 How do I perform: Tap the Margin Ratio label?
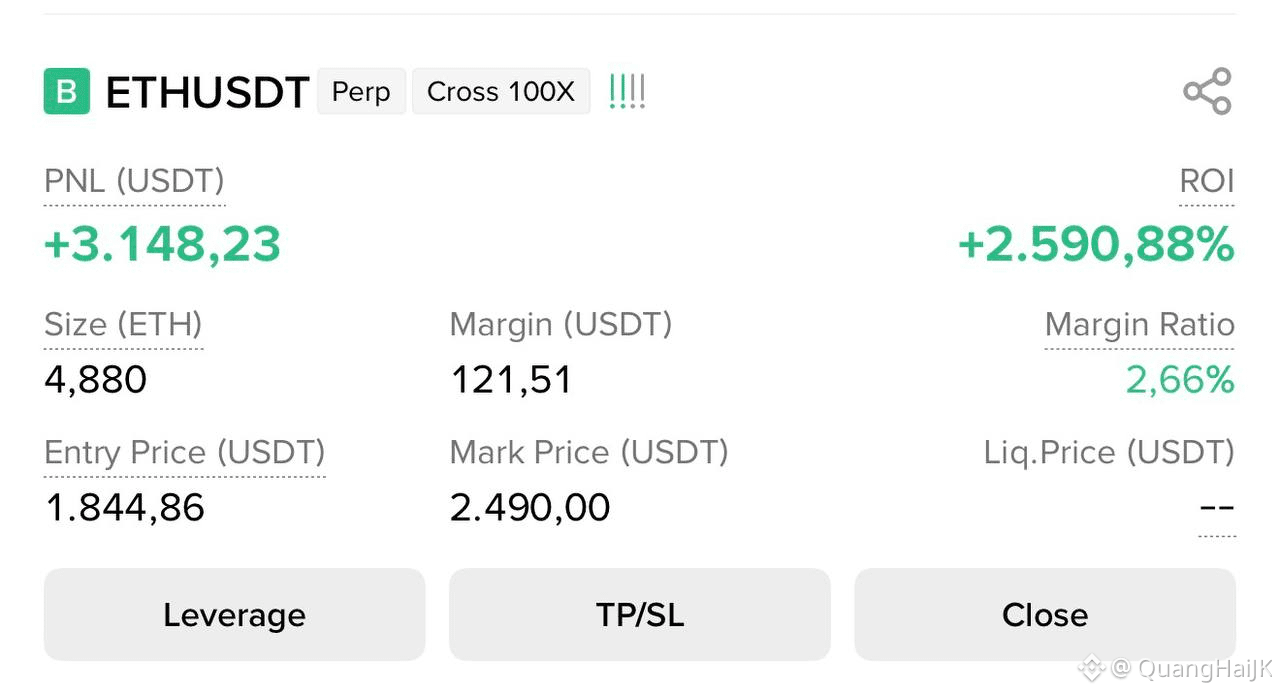[x=1140, y=325]
